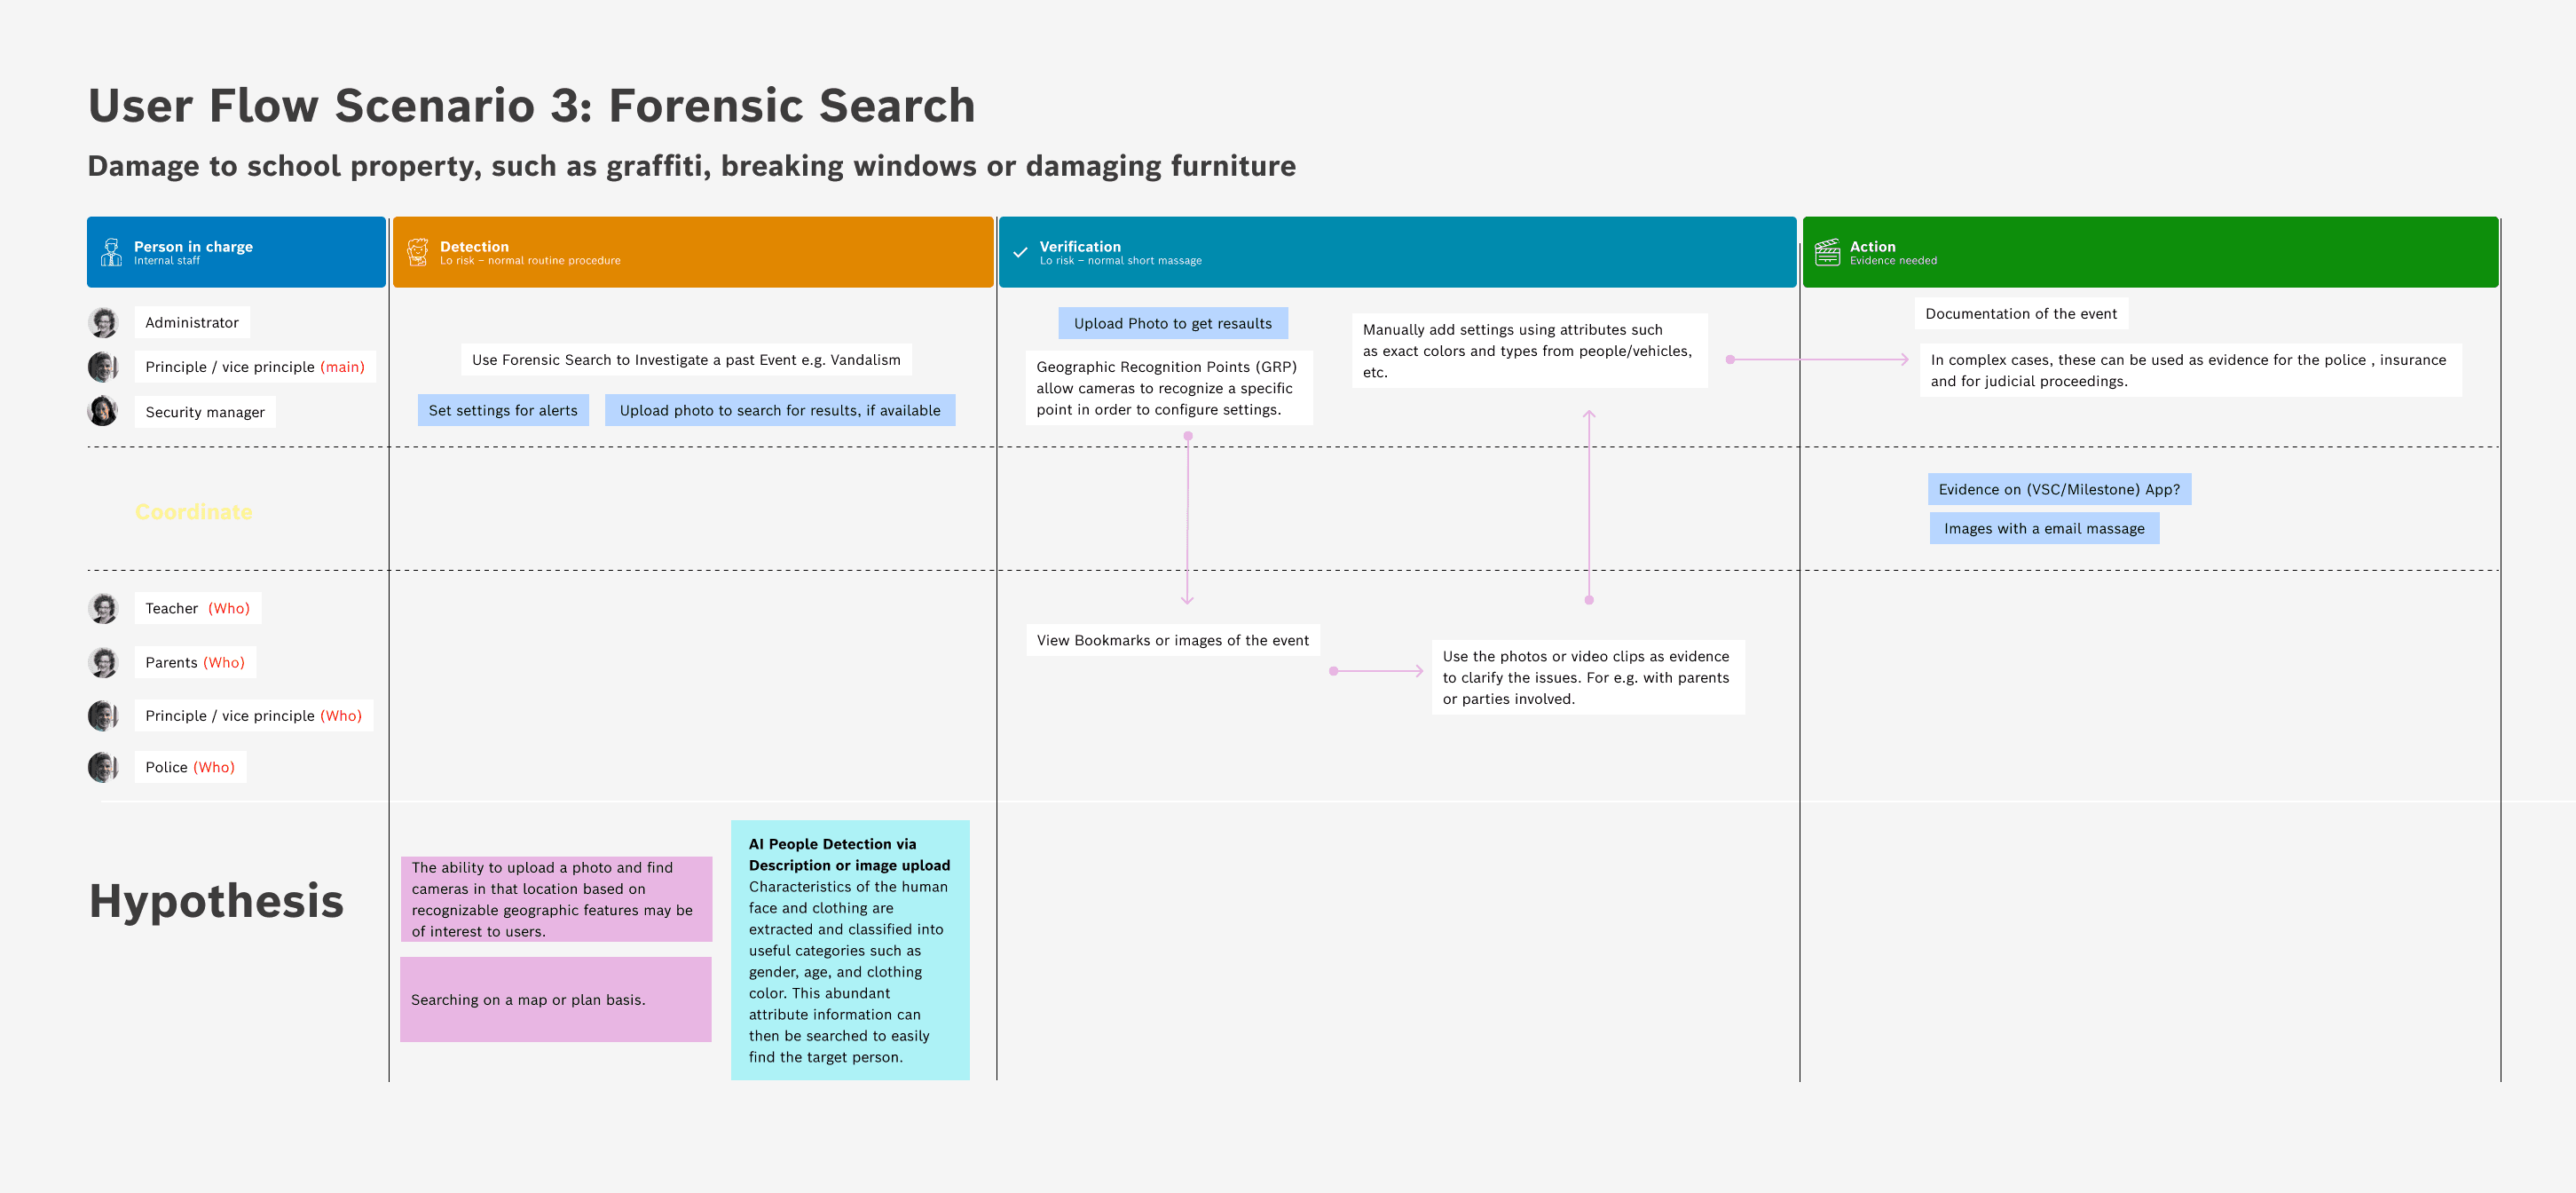Viewport: 2576px width, 1193px height.
Task: Click the Person in charge header icon
Action: pos(111,252)
